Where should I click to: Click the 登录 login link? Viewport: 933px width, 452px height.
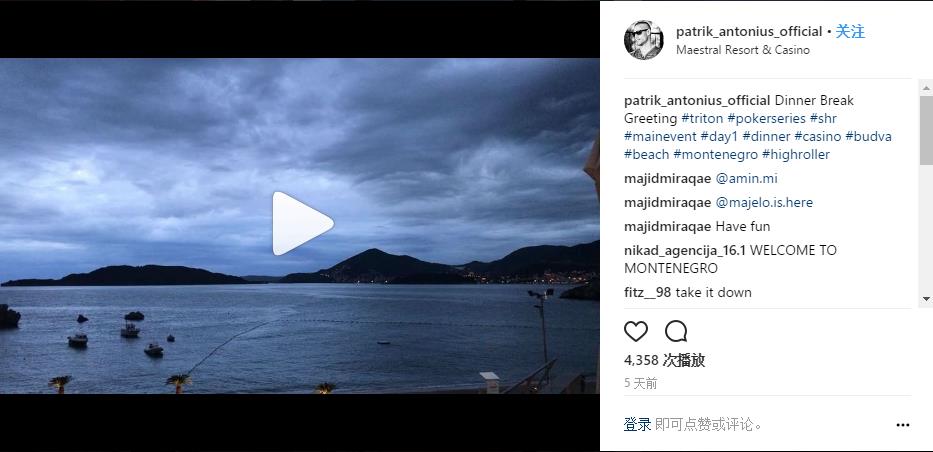click(637, 425)
